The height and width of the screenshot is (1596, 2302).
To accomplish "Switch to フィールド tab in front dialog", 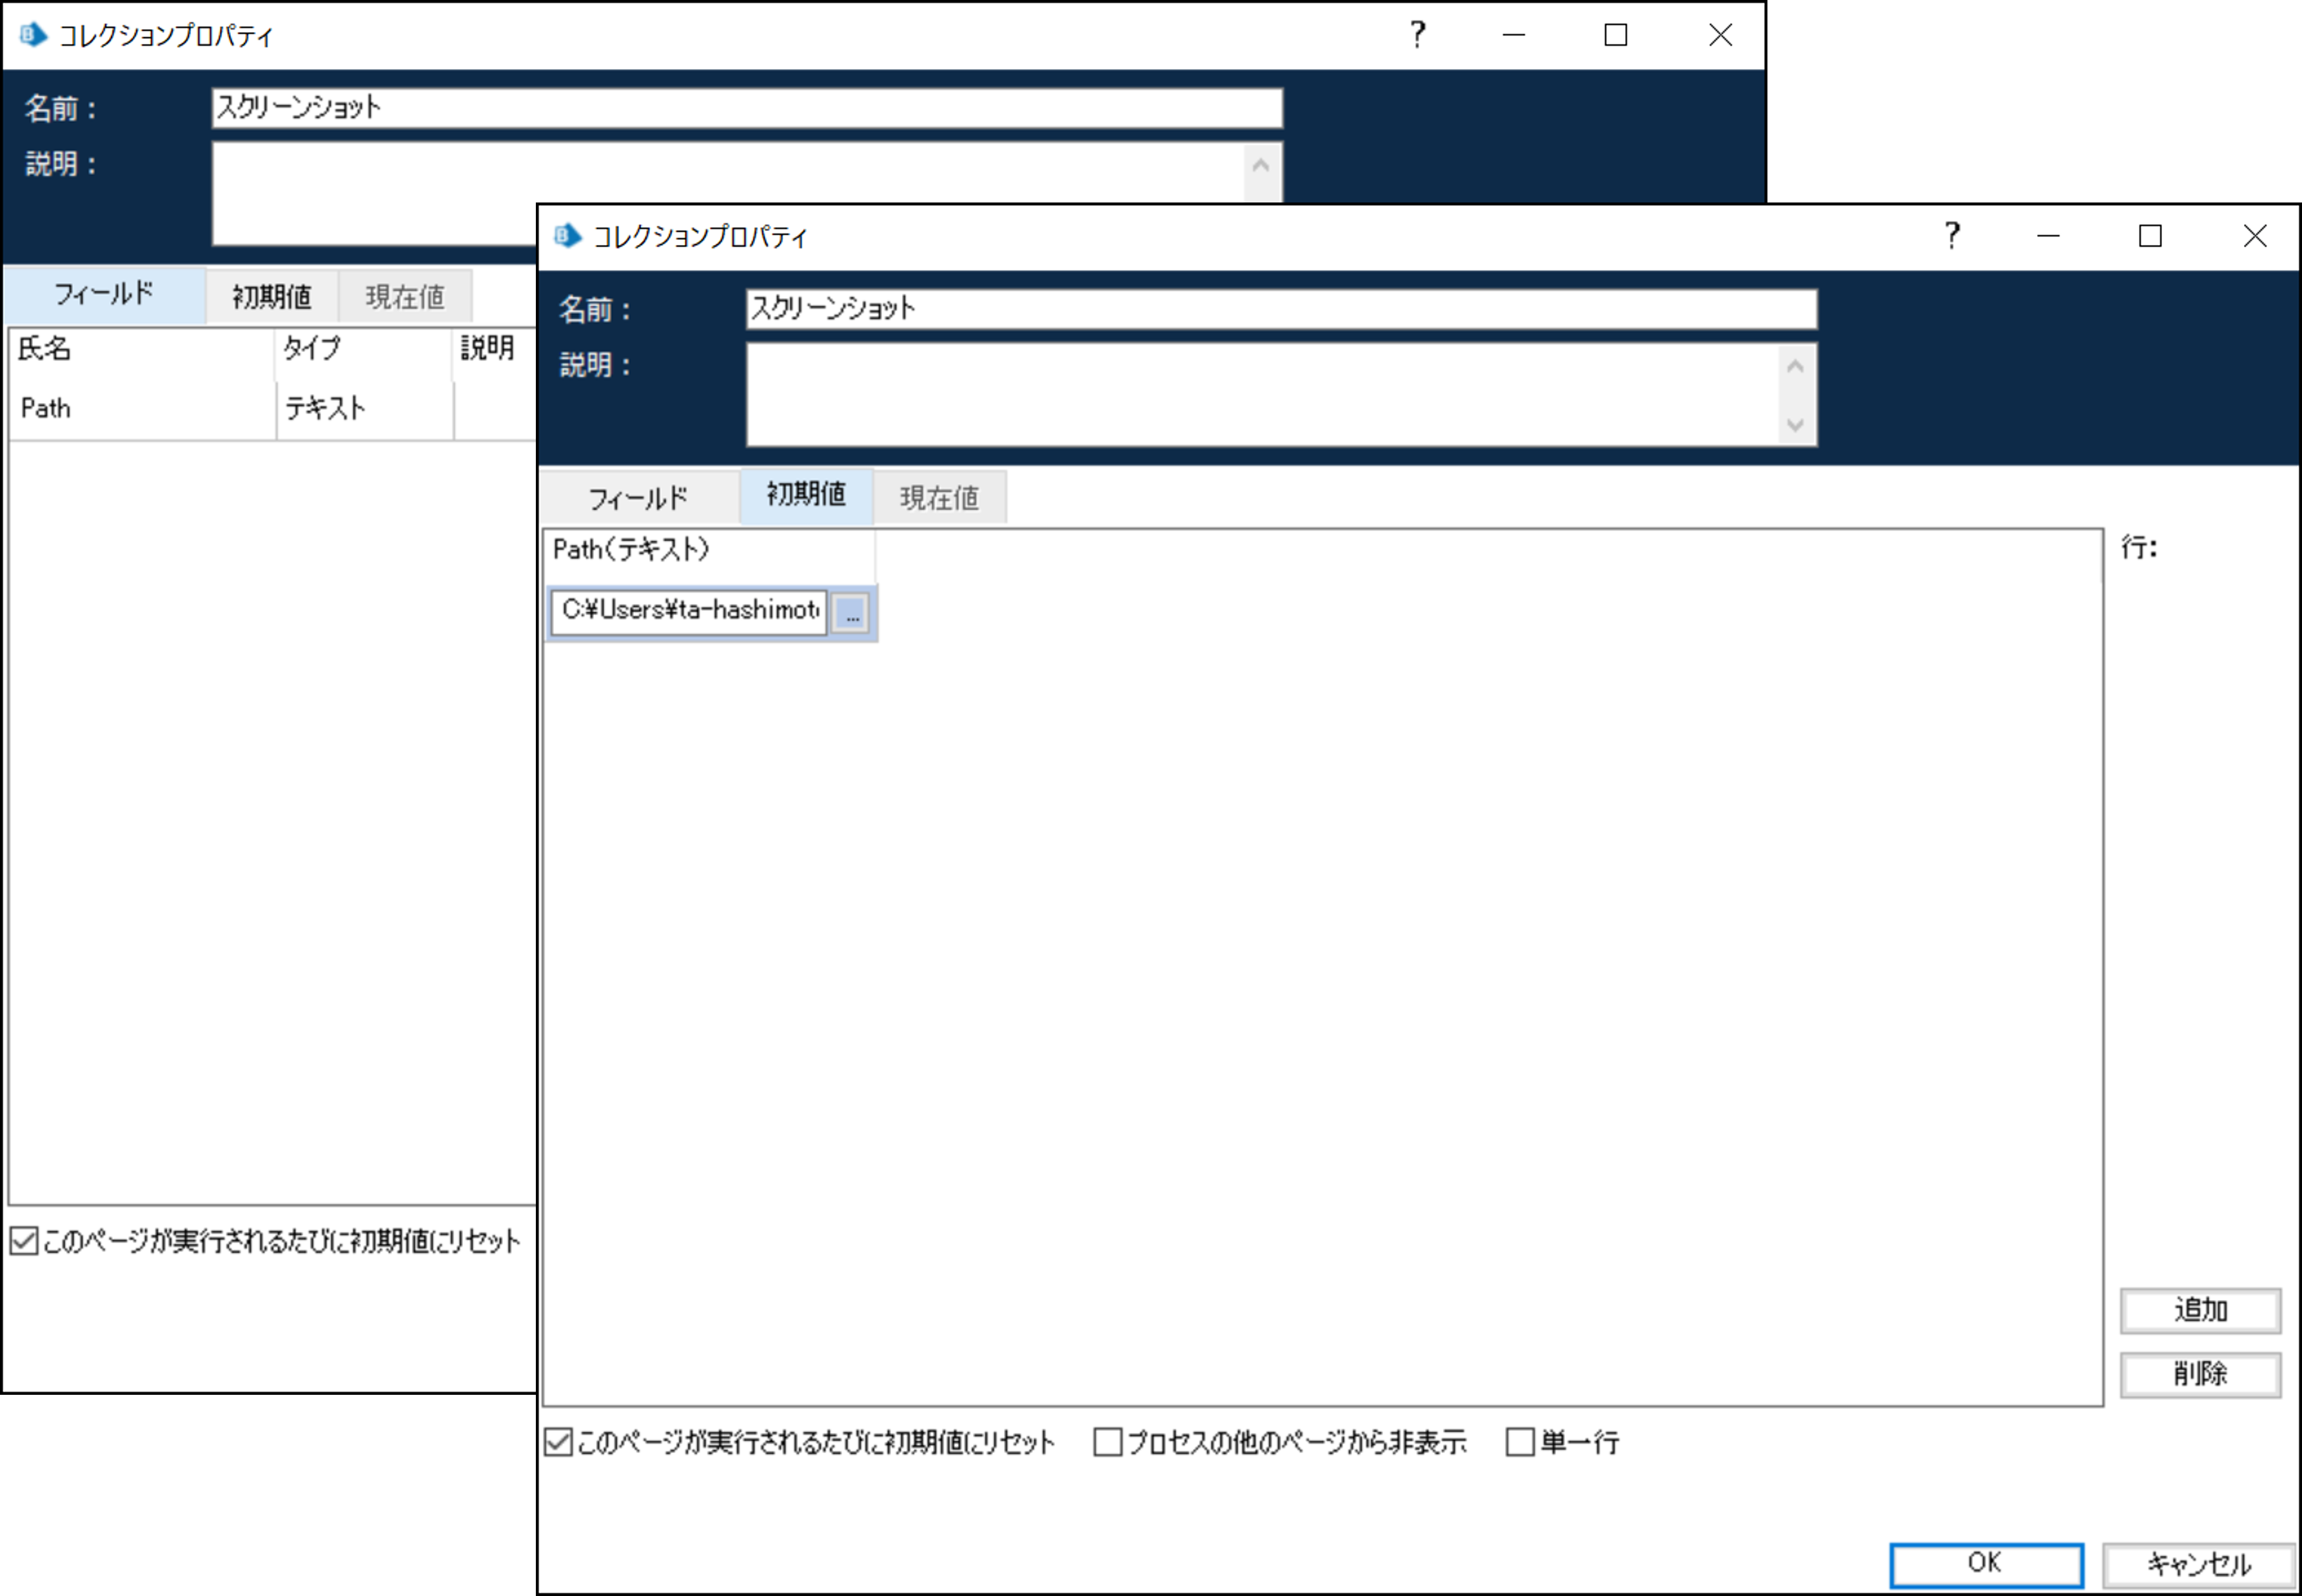I will [638, 497].
